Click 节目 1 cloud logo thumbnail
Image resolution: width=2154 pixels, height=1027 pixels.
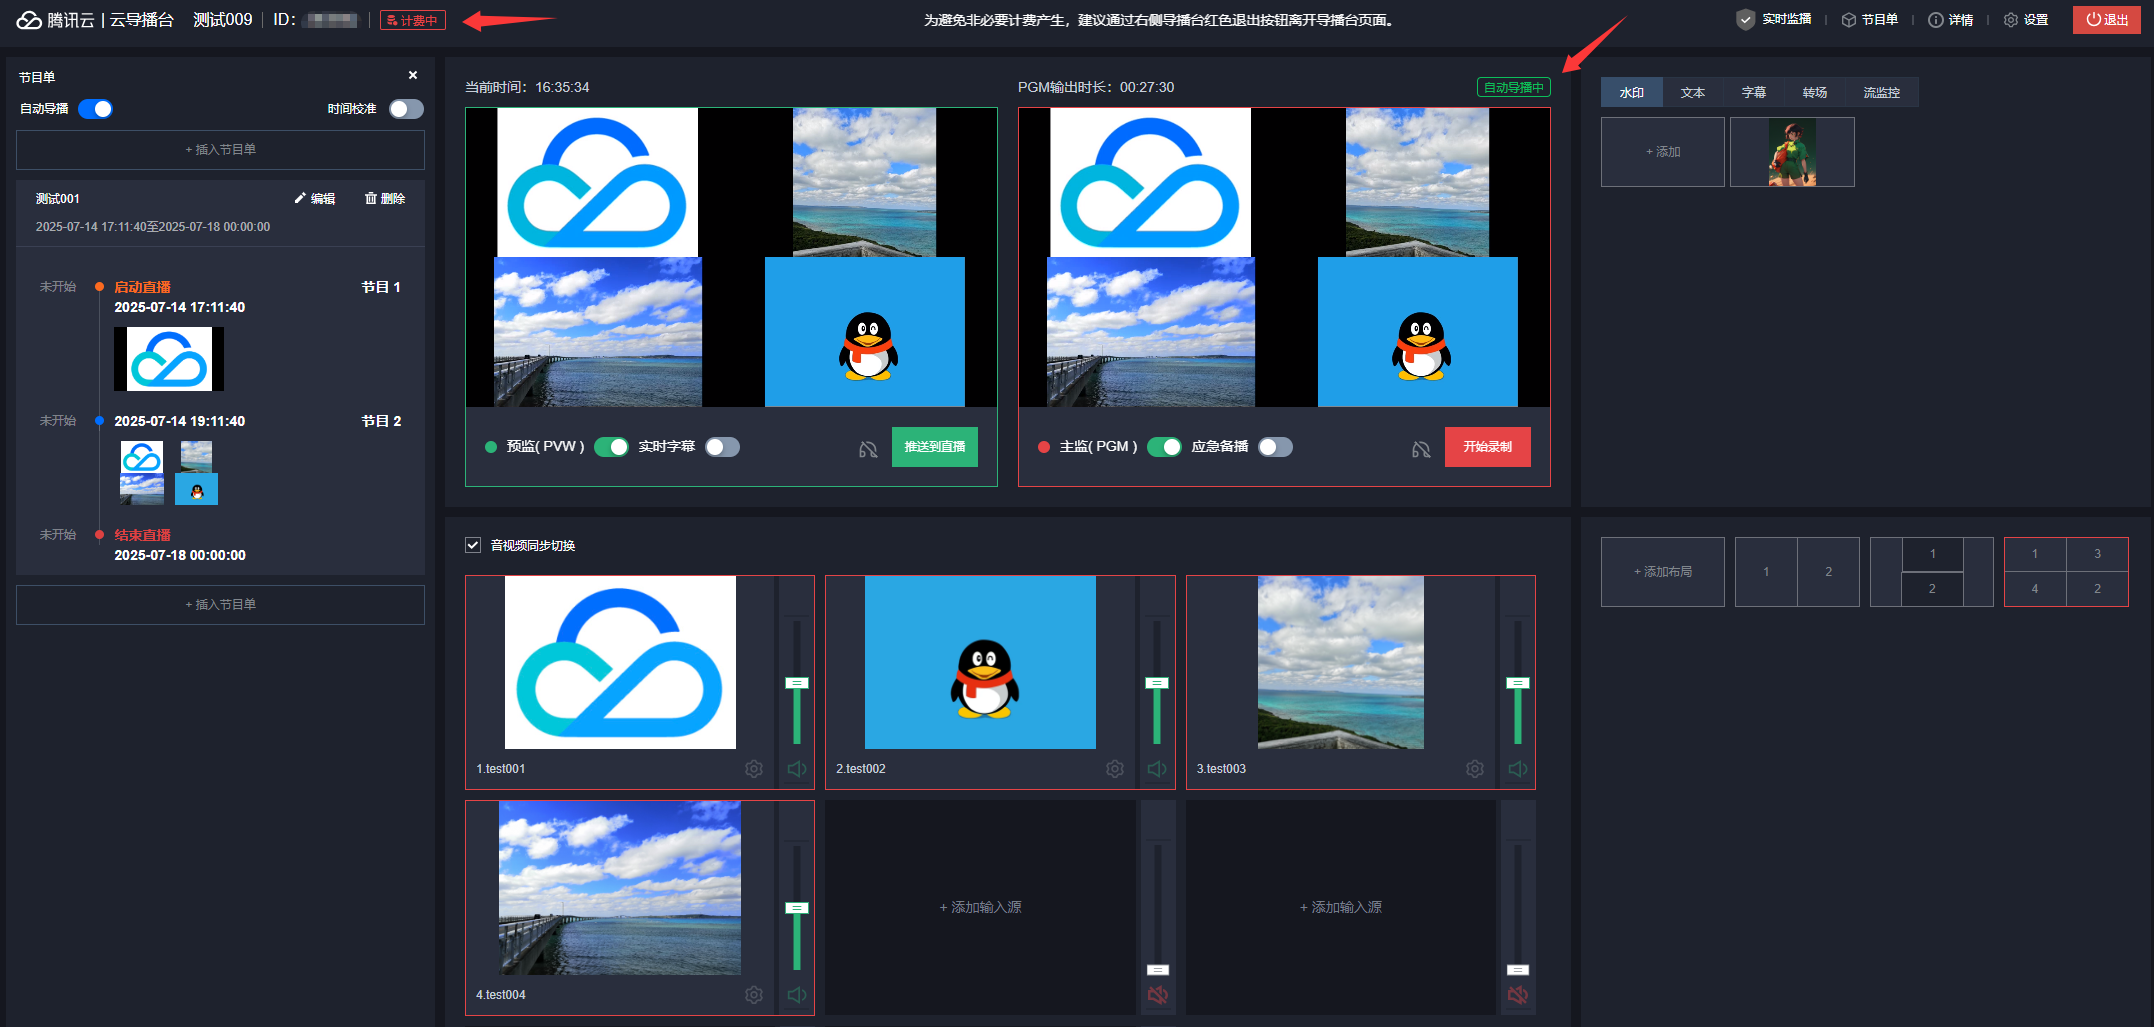pos(169,359)
